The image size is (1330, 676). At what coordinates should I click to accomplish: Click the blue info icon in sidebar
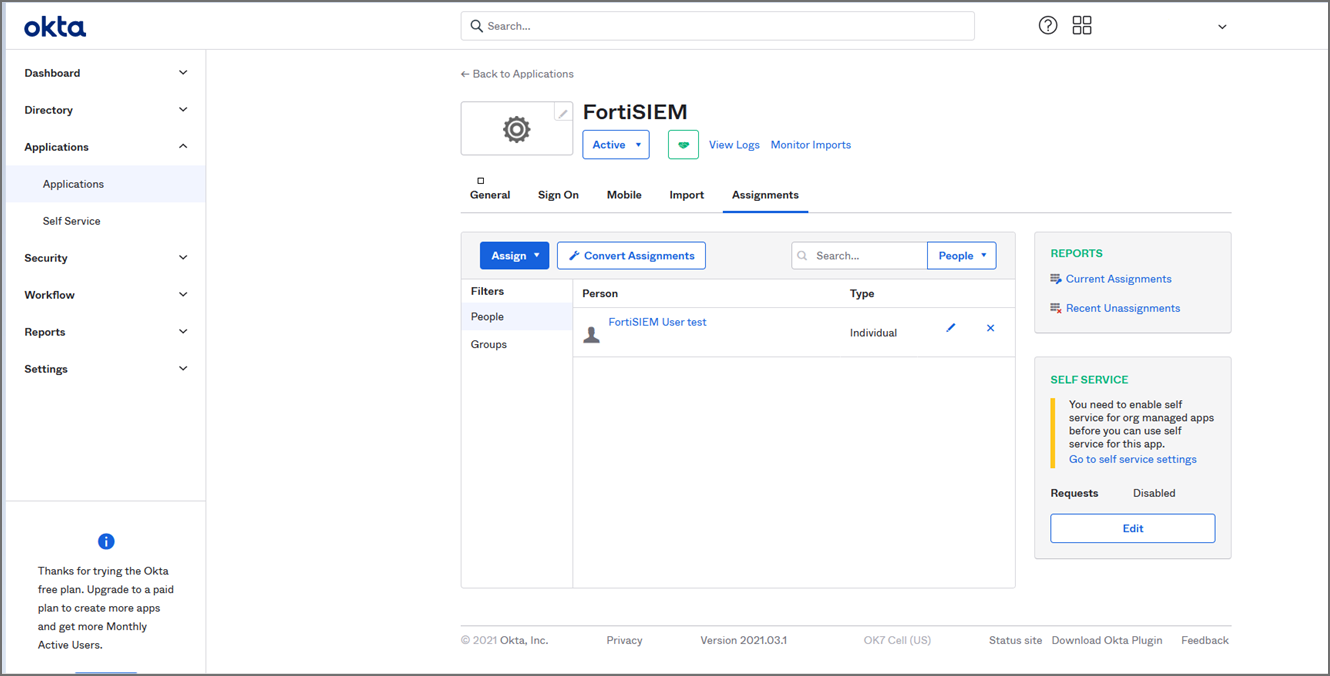(x=106, y=542)
